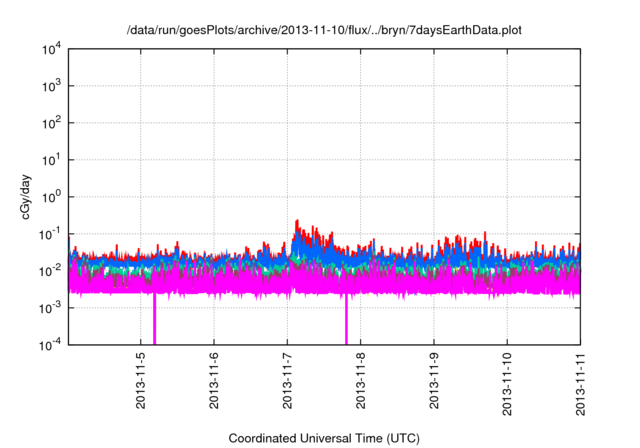Click the 10^-4 y-axis tick label
Viewport: 640px width, 448px height.
pos(50,345)
